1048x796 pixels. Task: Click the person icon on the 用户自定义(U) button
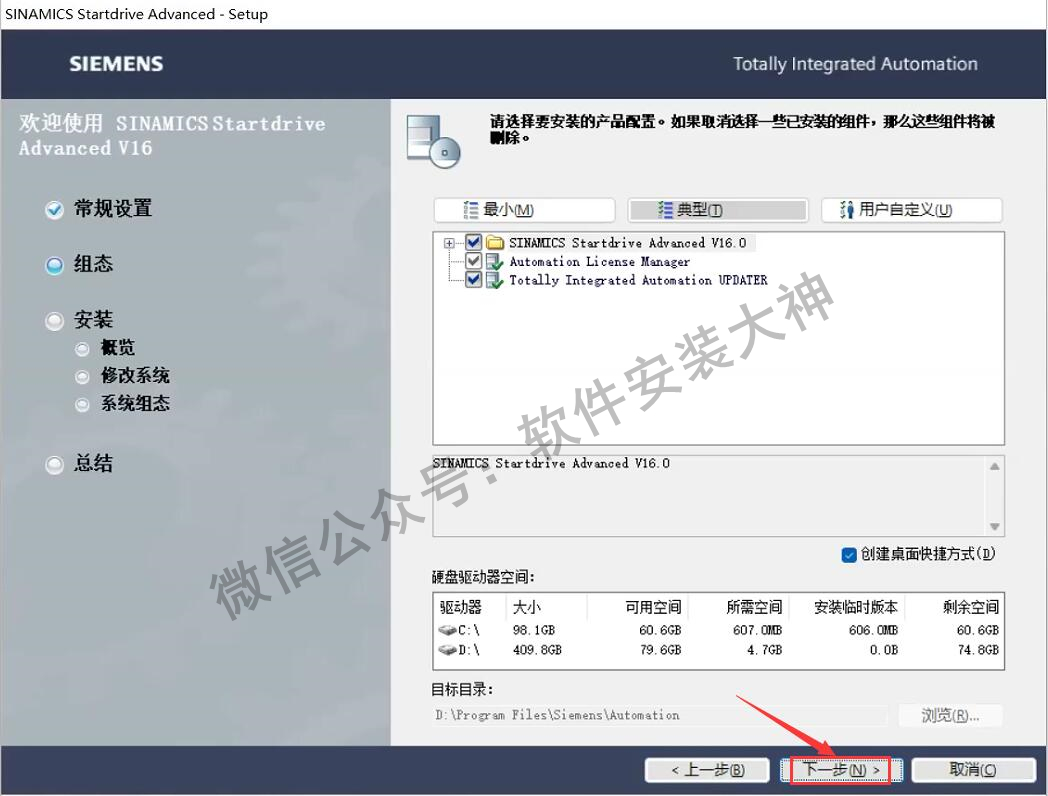click(847, 210)
